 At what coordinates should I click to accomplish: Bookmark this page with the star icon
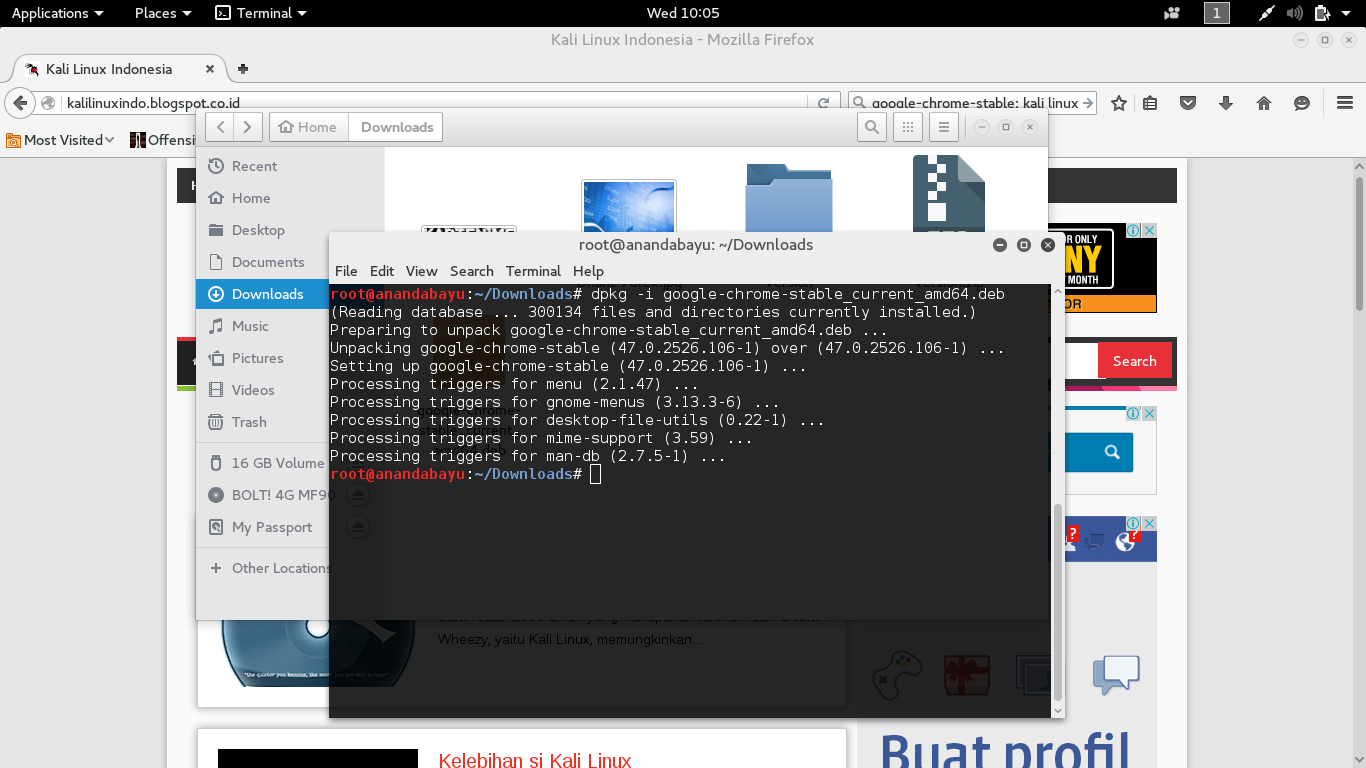pyautogui.click(x=1119, y=103)
